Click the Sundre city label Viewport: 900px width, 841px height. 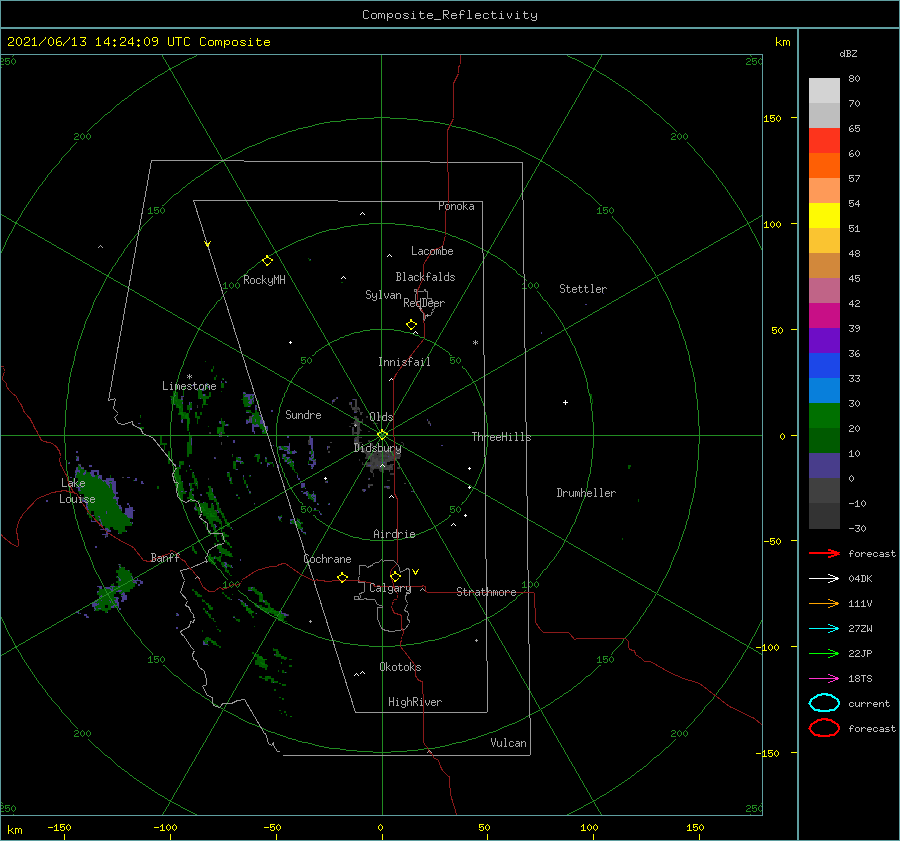pyautogui.click(x=303, y=414)
